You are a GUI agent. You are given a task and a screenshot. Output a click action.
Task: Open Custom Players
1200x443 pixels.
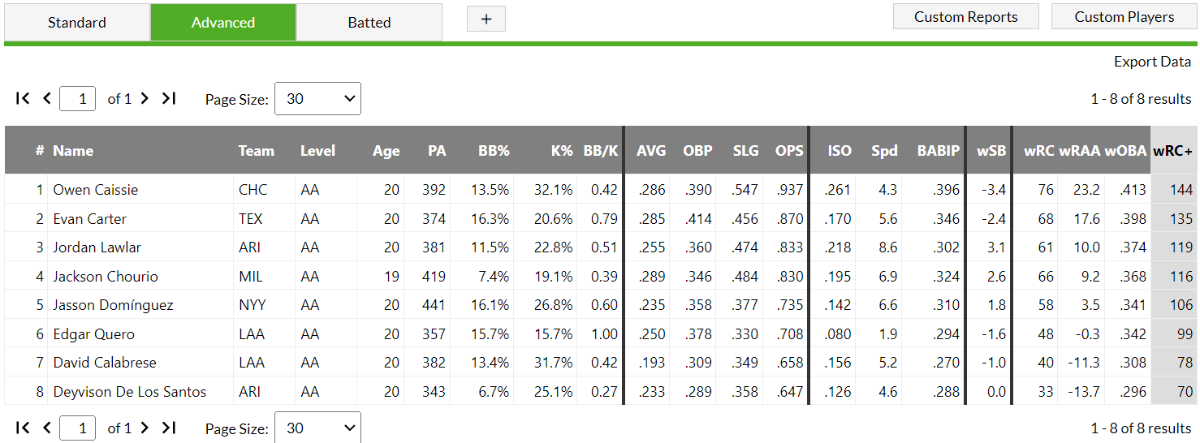click(x=1124, y=17)
